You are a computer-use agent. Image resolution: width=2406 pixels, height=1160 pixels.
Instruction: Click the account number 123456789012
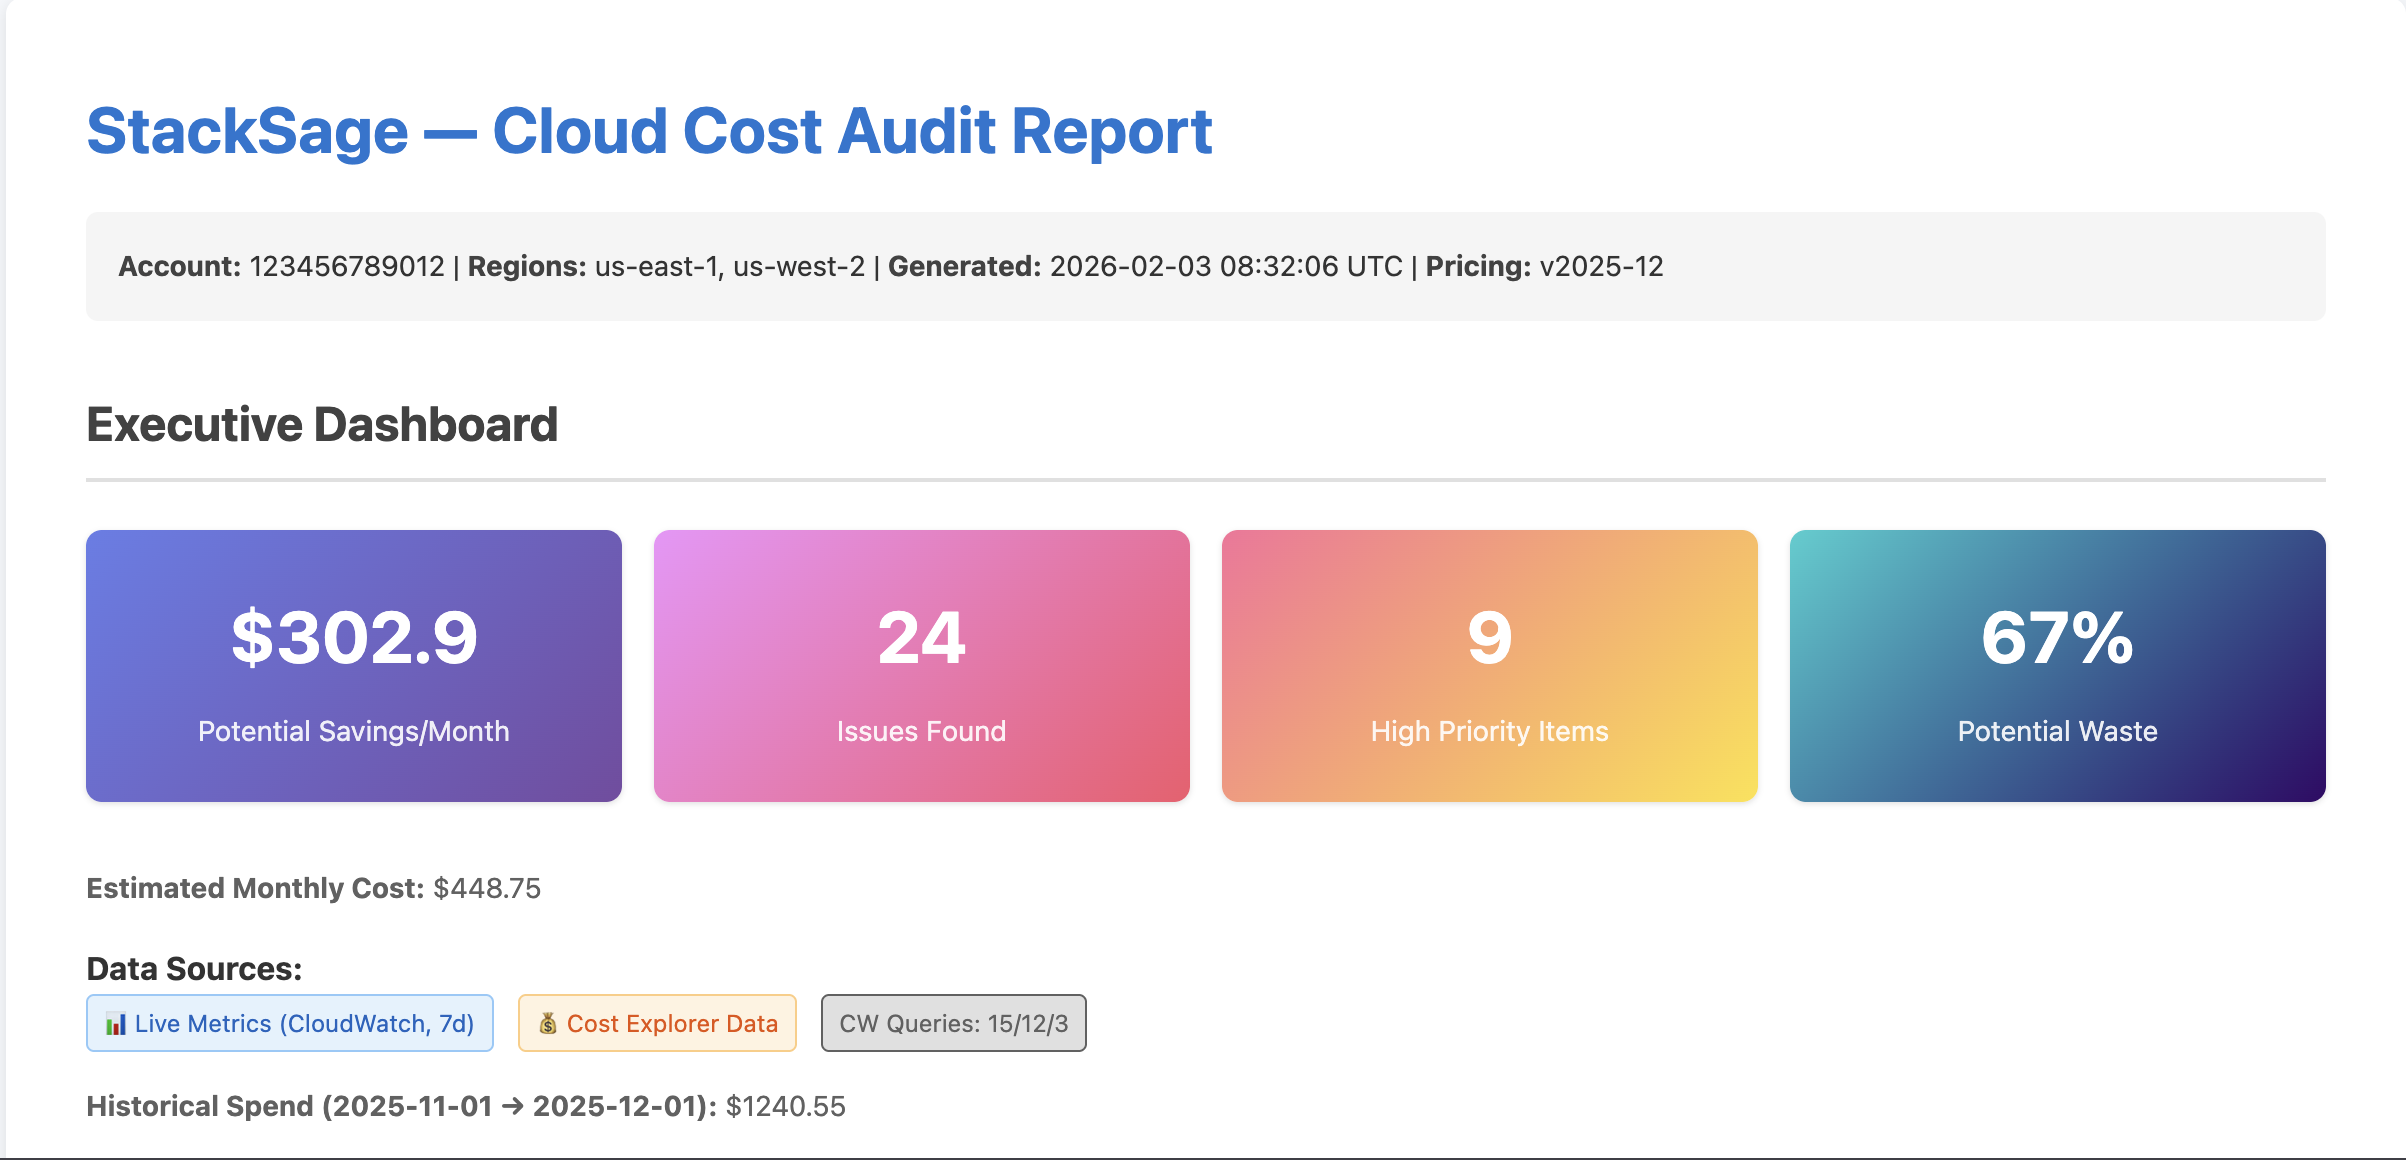click(347, 267)
